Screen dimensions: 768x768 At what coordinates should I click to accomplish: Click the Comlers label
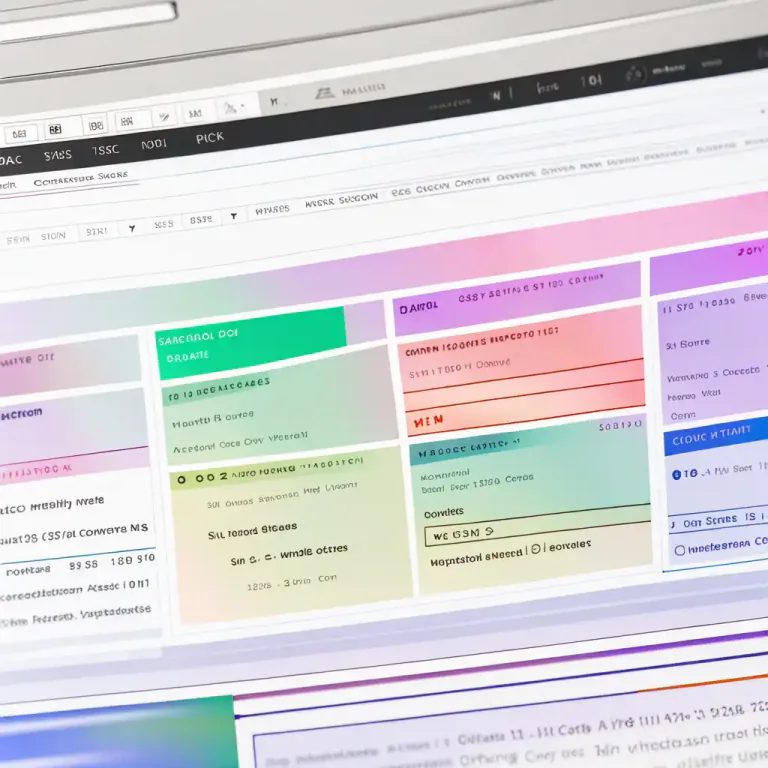443,513
